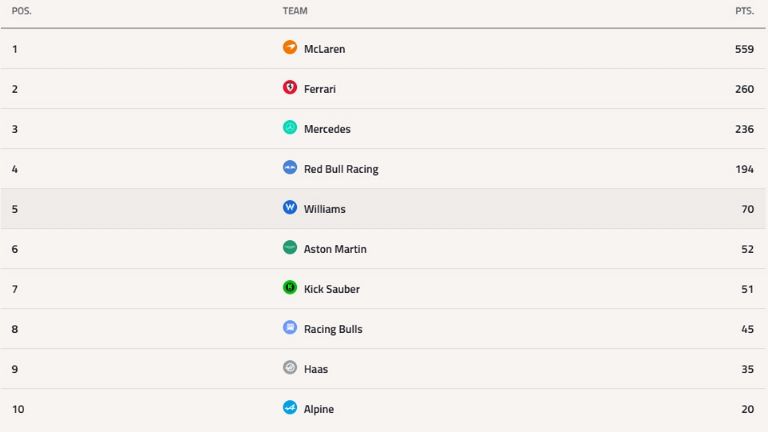768x432 pixels.
Task: Open the Ferrari team name link
Action: tap(320, 89)
